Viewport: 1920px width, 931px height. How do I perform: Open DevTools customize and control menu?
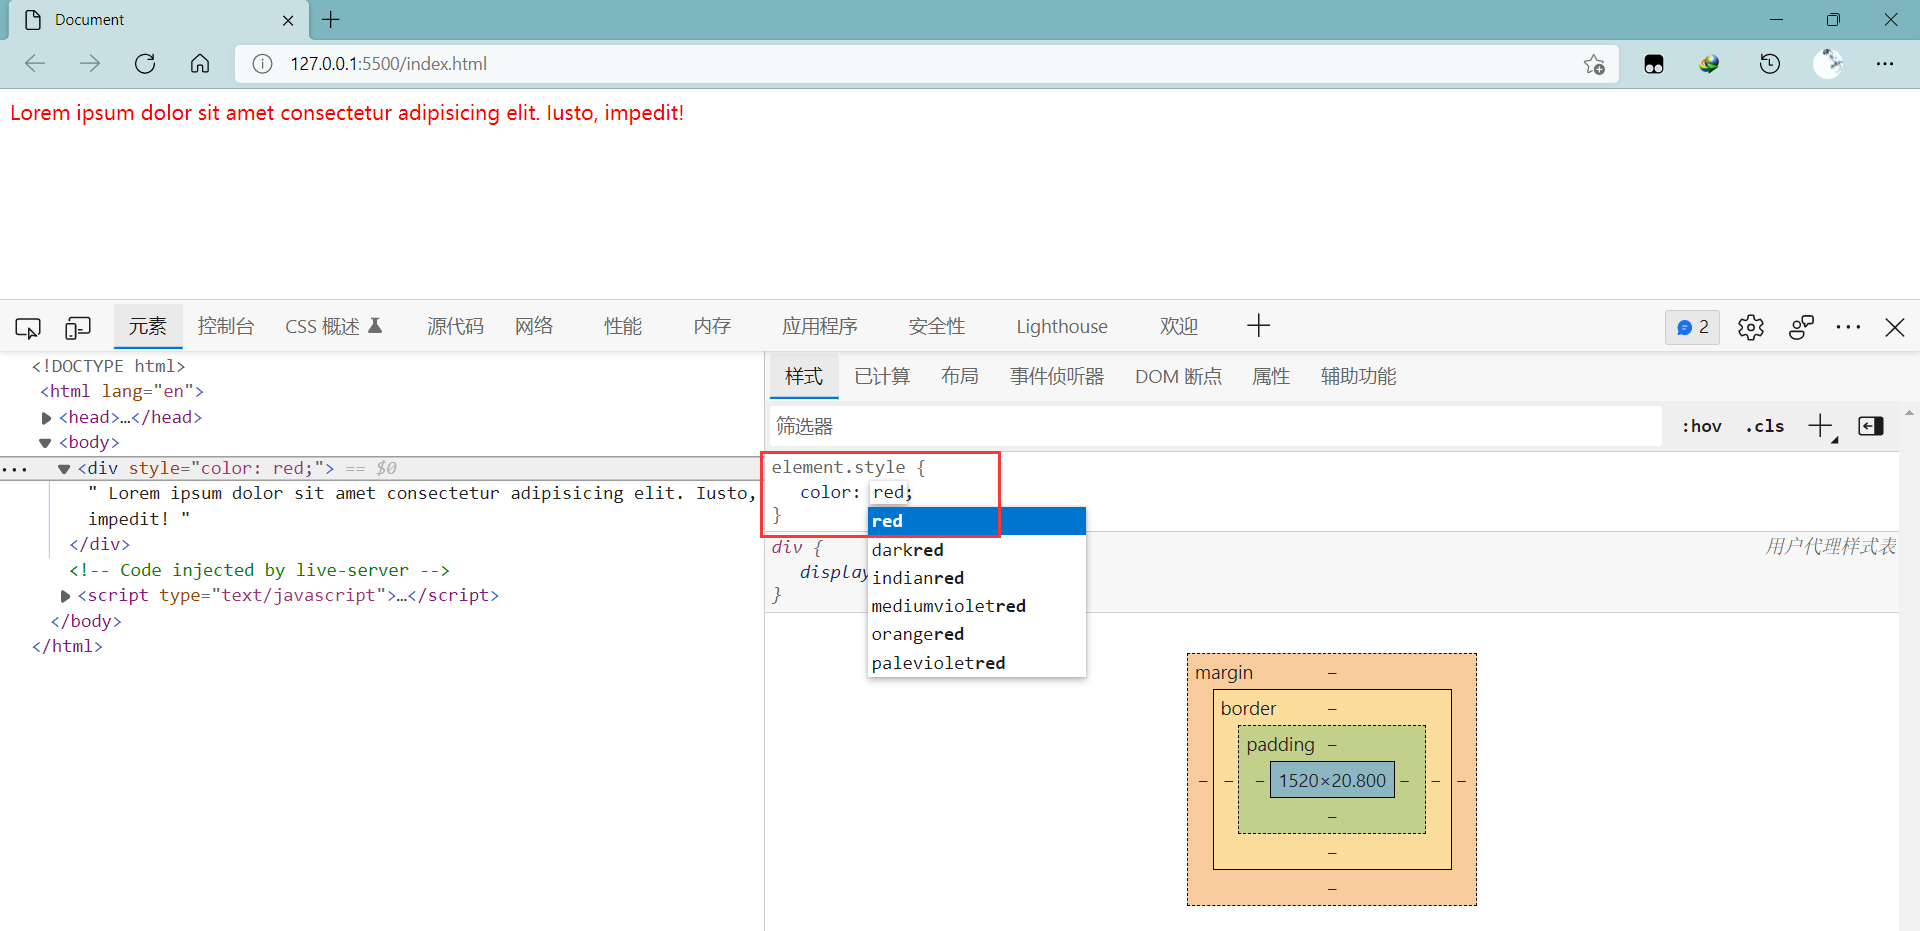tap(1848, 327)
